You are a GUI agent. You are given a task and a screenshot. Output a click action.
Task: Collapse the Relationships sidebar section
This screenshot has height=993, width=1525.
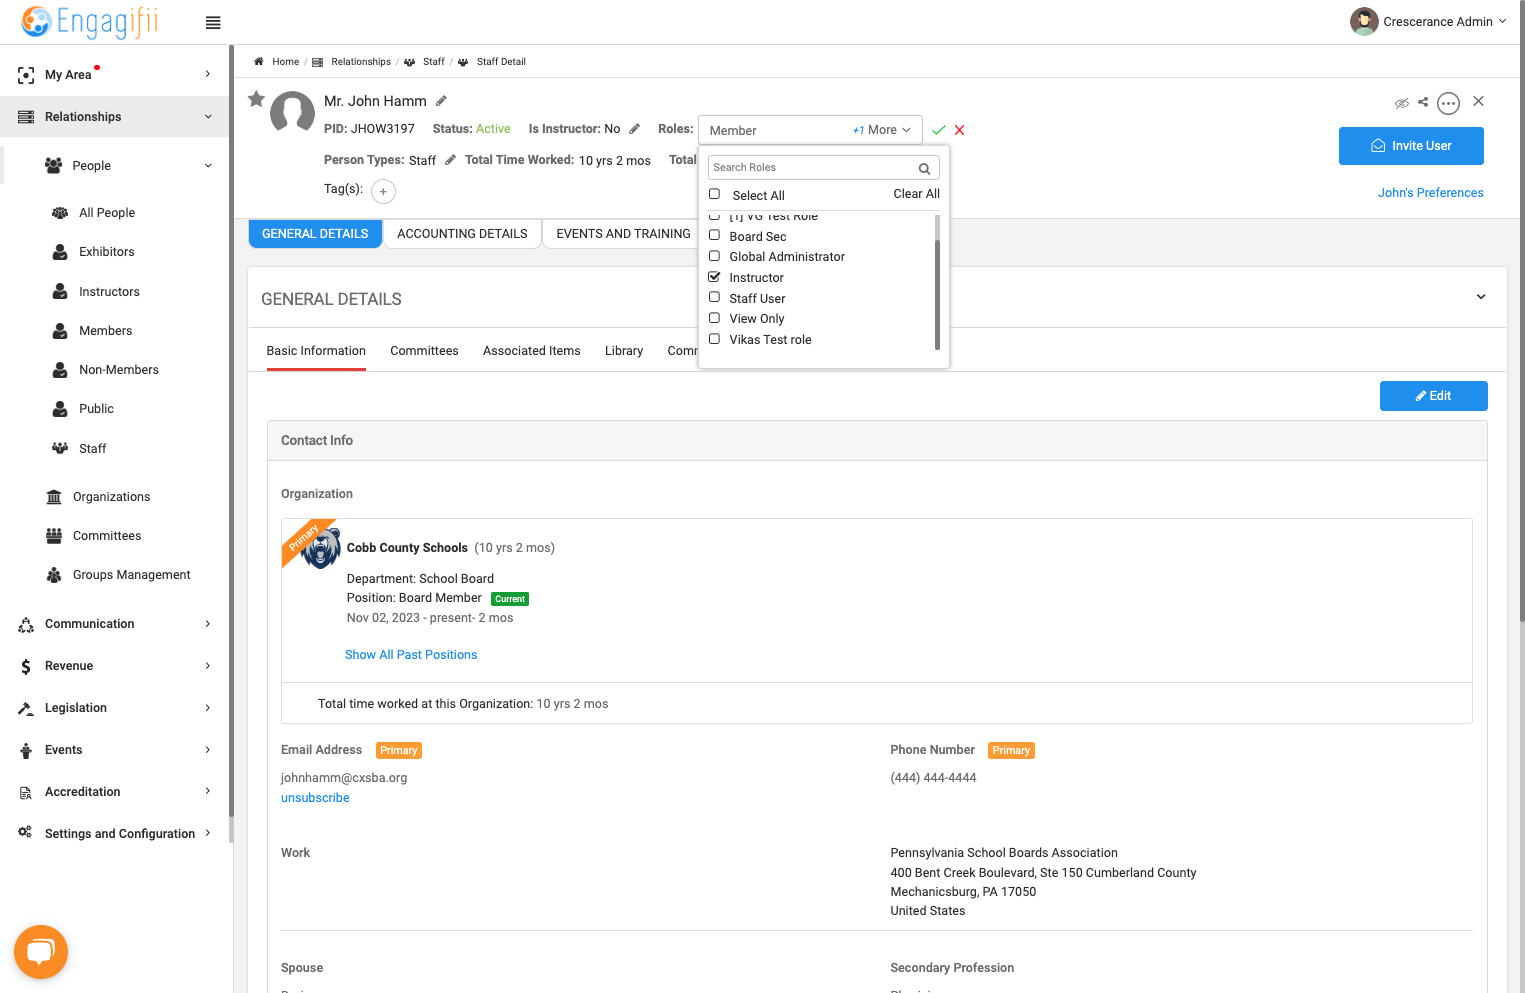[x=115, y=117]
